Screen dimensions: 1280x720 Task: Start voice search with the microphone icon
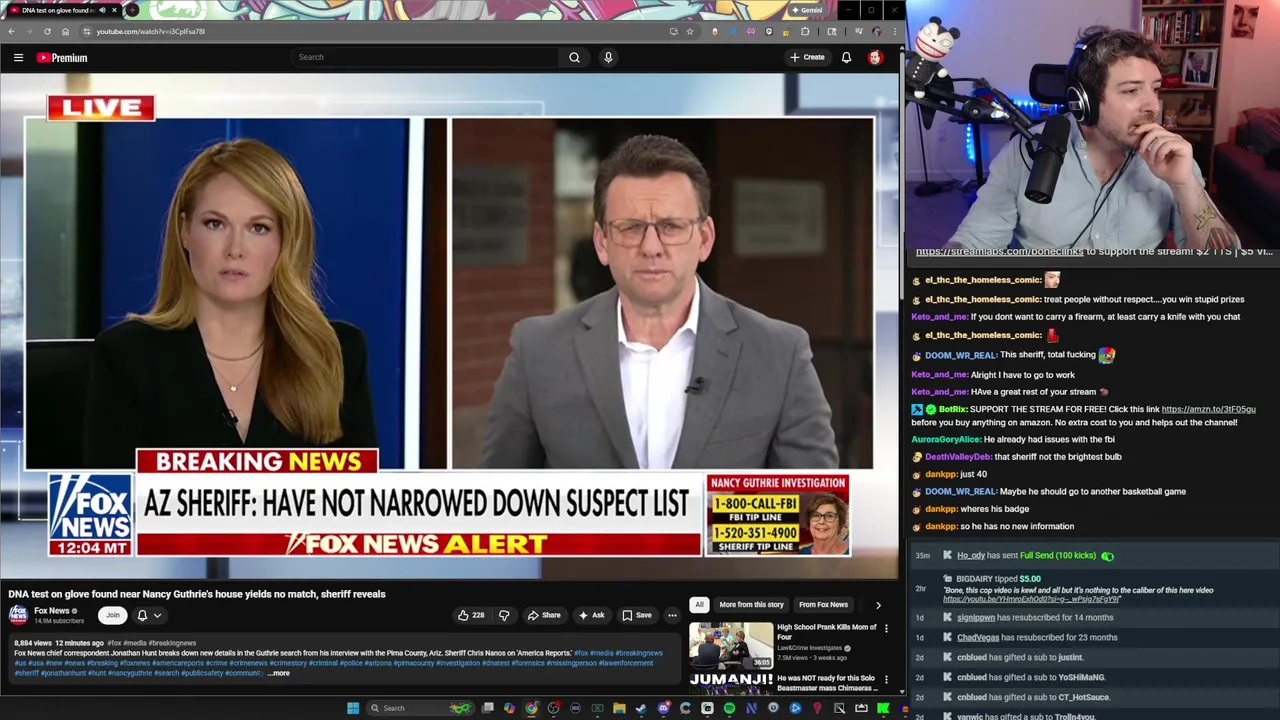tap(608, 57)
